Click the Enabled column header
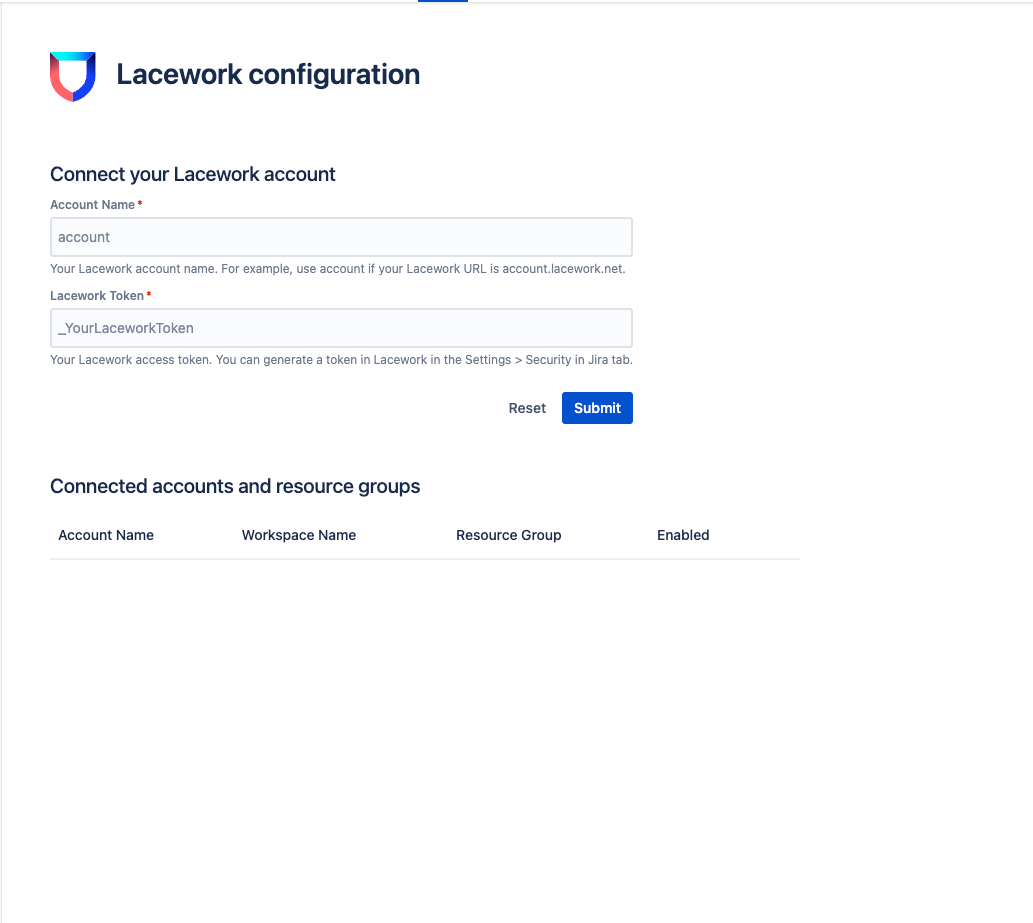 click(683, 535)
